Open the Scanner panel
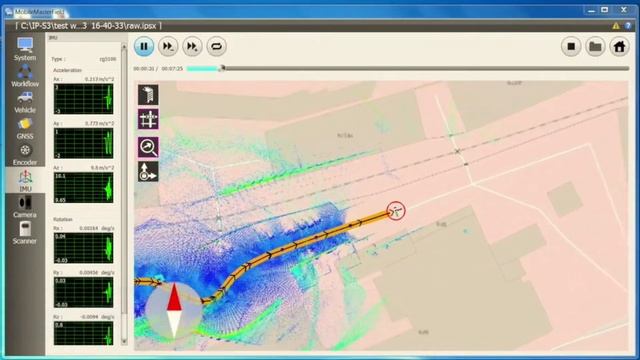640x360 pixels. coord(25,233)
